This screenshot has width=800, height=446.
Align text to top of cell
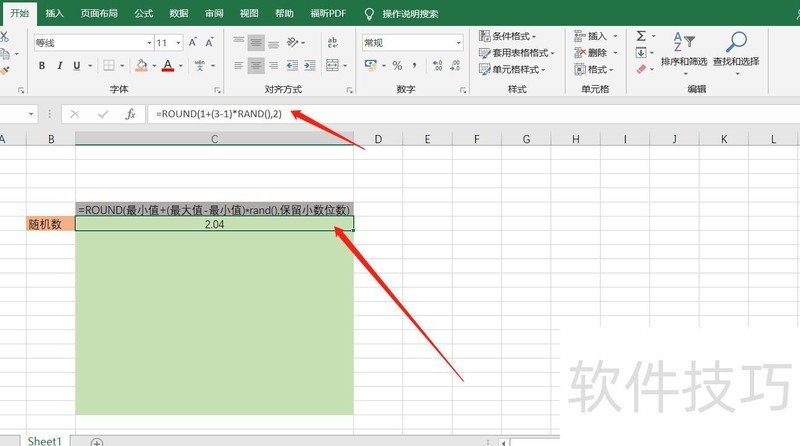coord(238,42)
